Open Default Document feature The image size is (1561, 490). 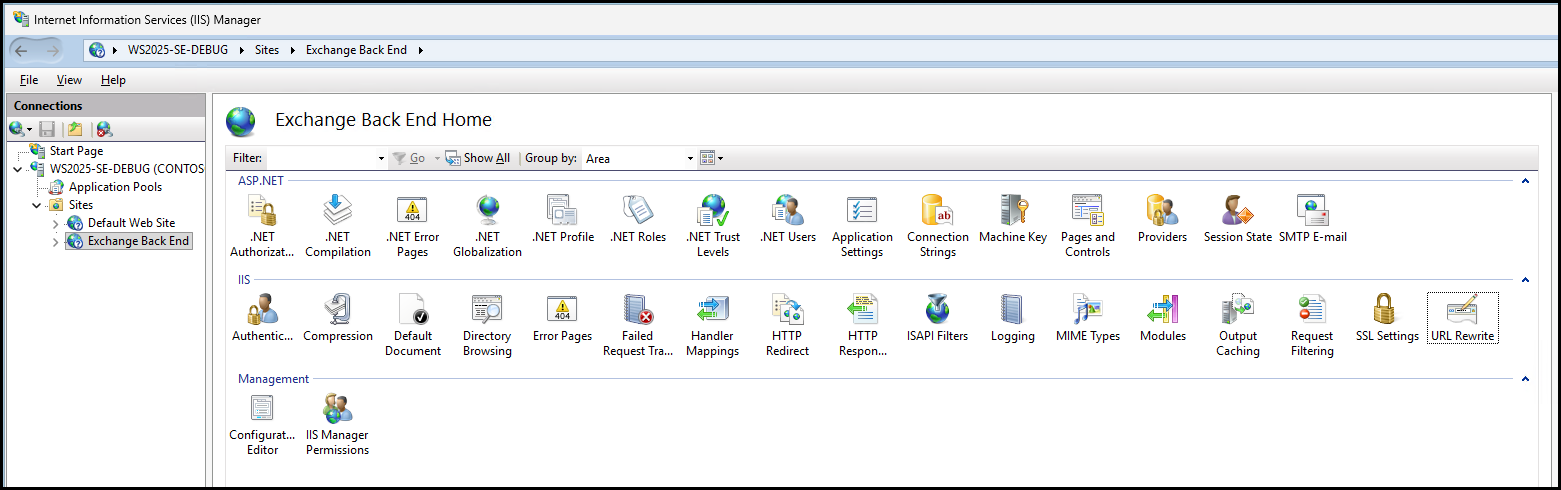pos(412,325)
